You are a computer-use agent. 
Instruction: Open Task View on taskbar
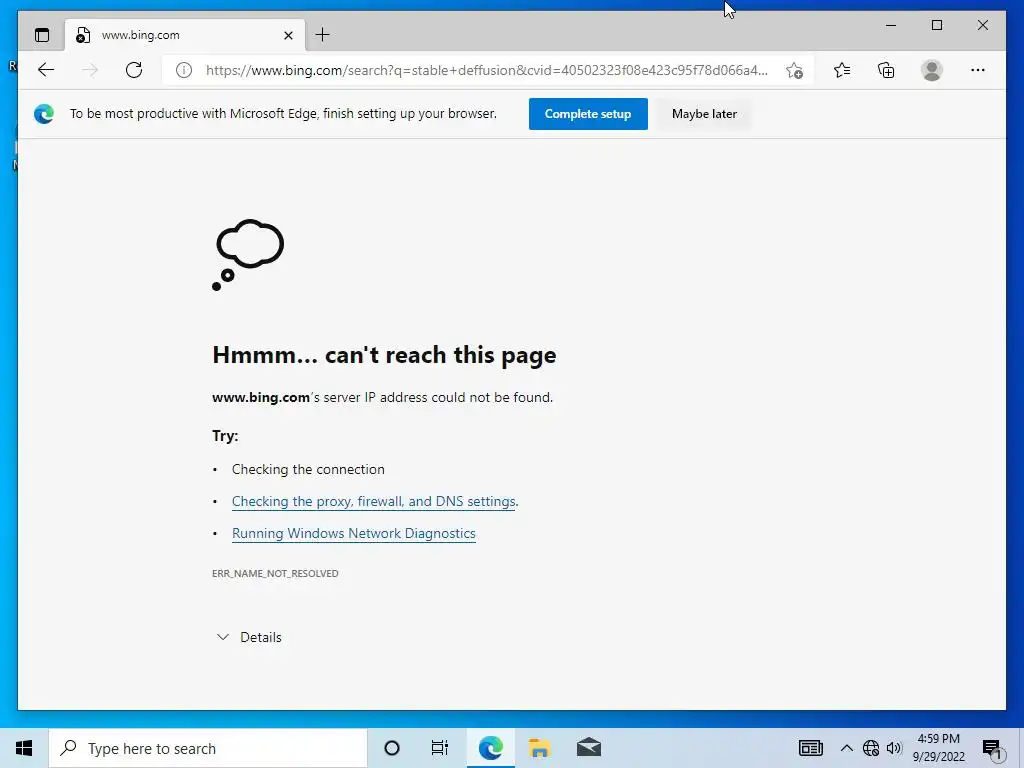pyautogui.click(x=440, y=748)
